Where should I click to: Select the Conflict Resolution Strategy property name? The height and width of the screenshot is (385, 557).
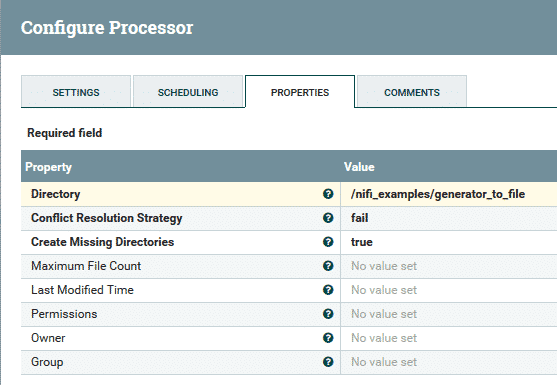[107, 218]
